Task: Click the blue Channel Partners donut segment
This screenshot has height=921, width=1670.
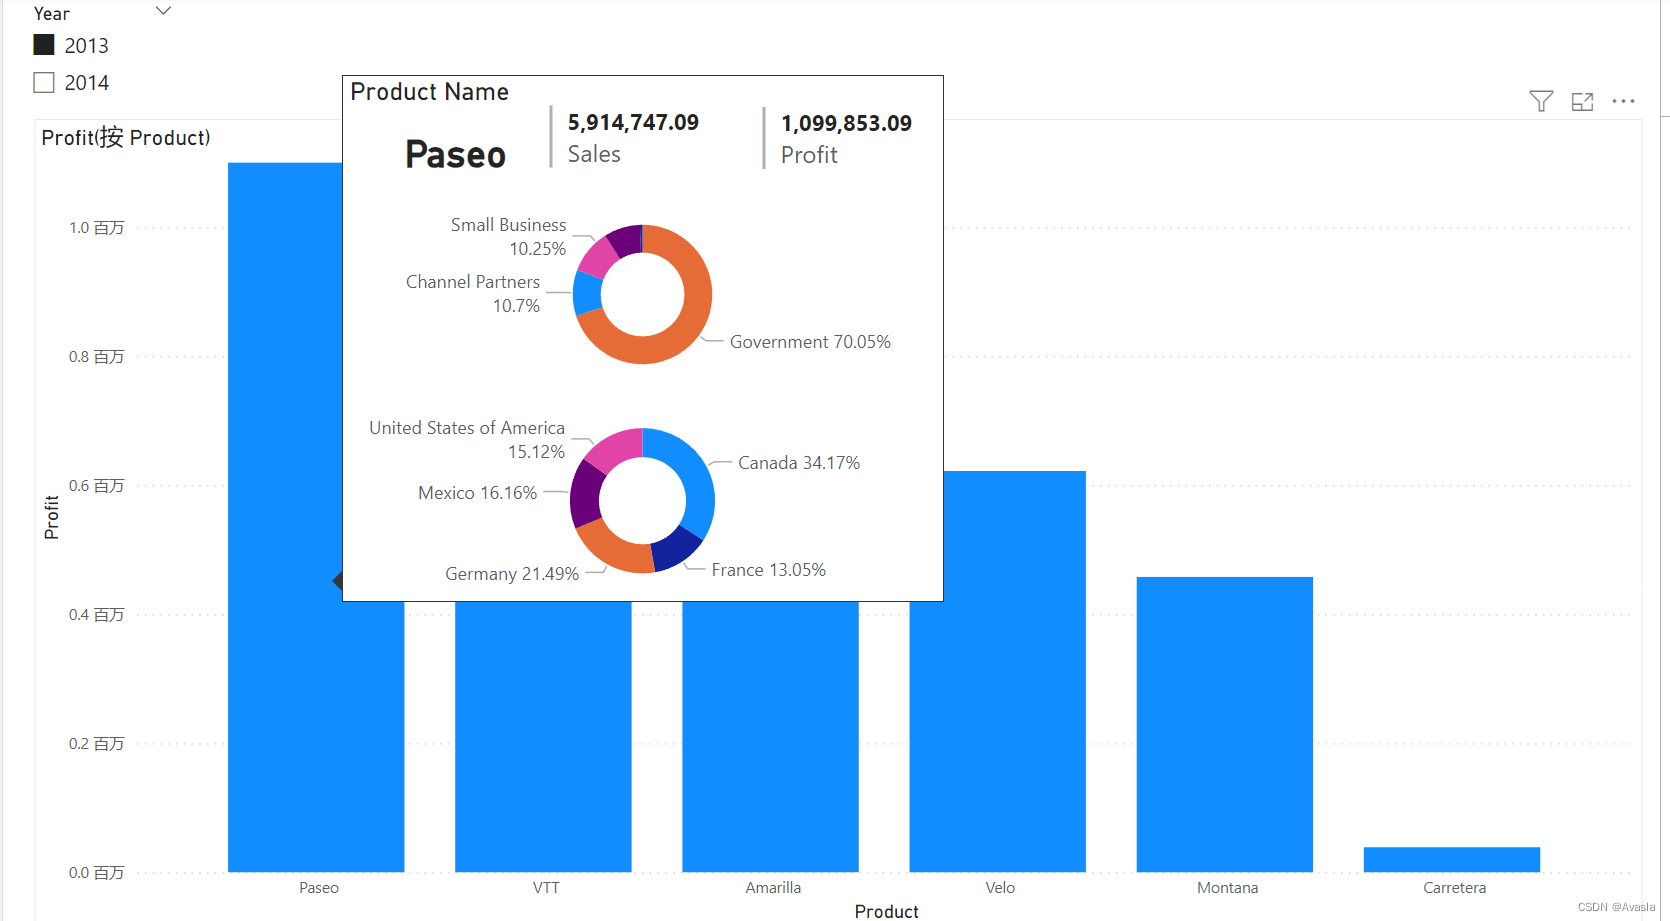Action: (588, 294)
